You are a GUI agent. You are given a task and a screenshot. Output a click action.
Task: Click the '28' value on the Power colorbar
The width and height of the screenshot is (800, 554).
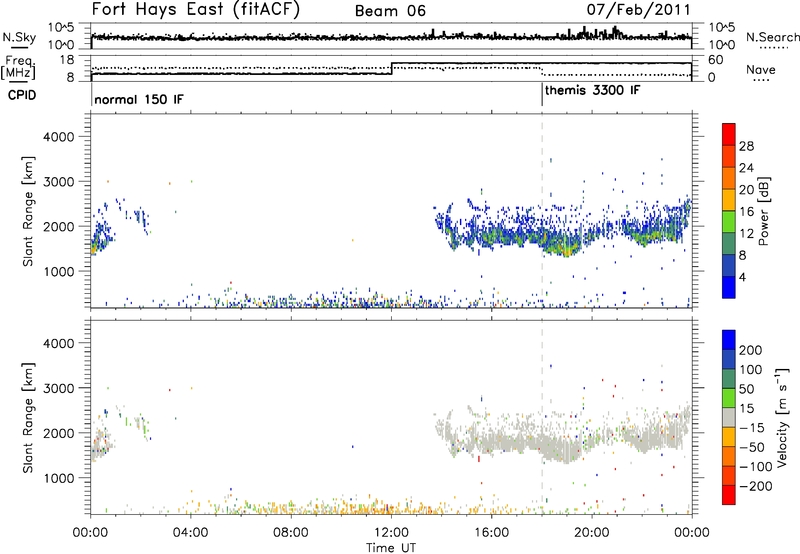coord(746,146)
